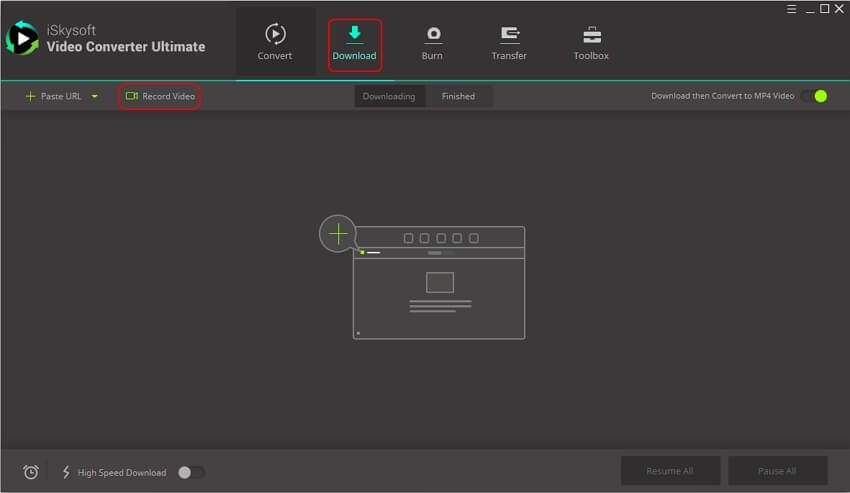Click the lightning bolt High Speed icon

click(67, 472)
